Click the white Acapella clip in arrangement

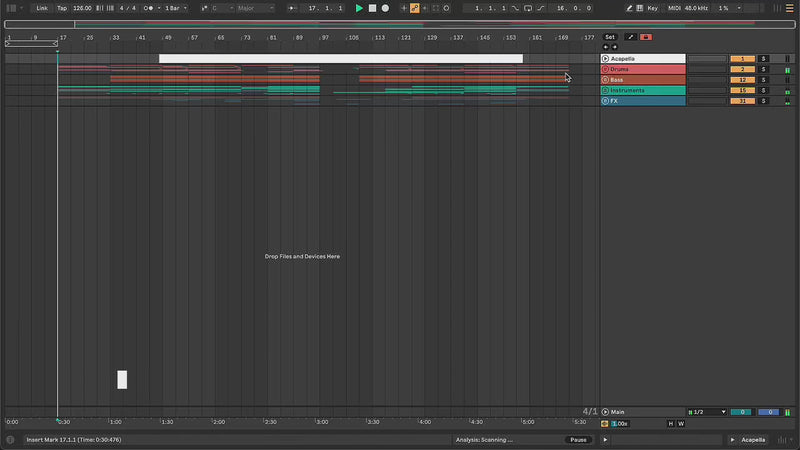[340, 59]
